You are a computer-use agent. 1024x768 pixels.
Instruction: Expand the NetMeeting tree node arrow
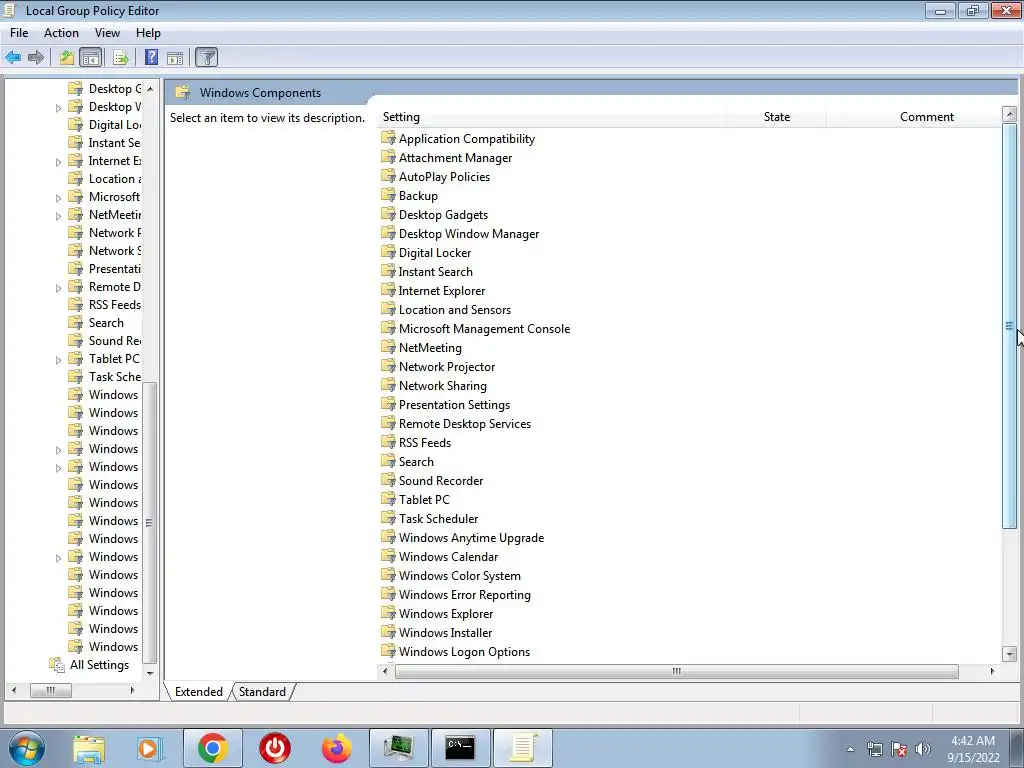coord(58,216)
